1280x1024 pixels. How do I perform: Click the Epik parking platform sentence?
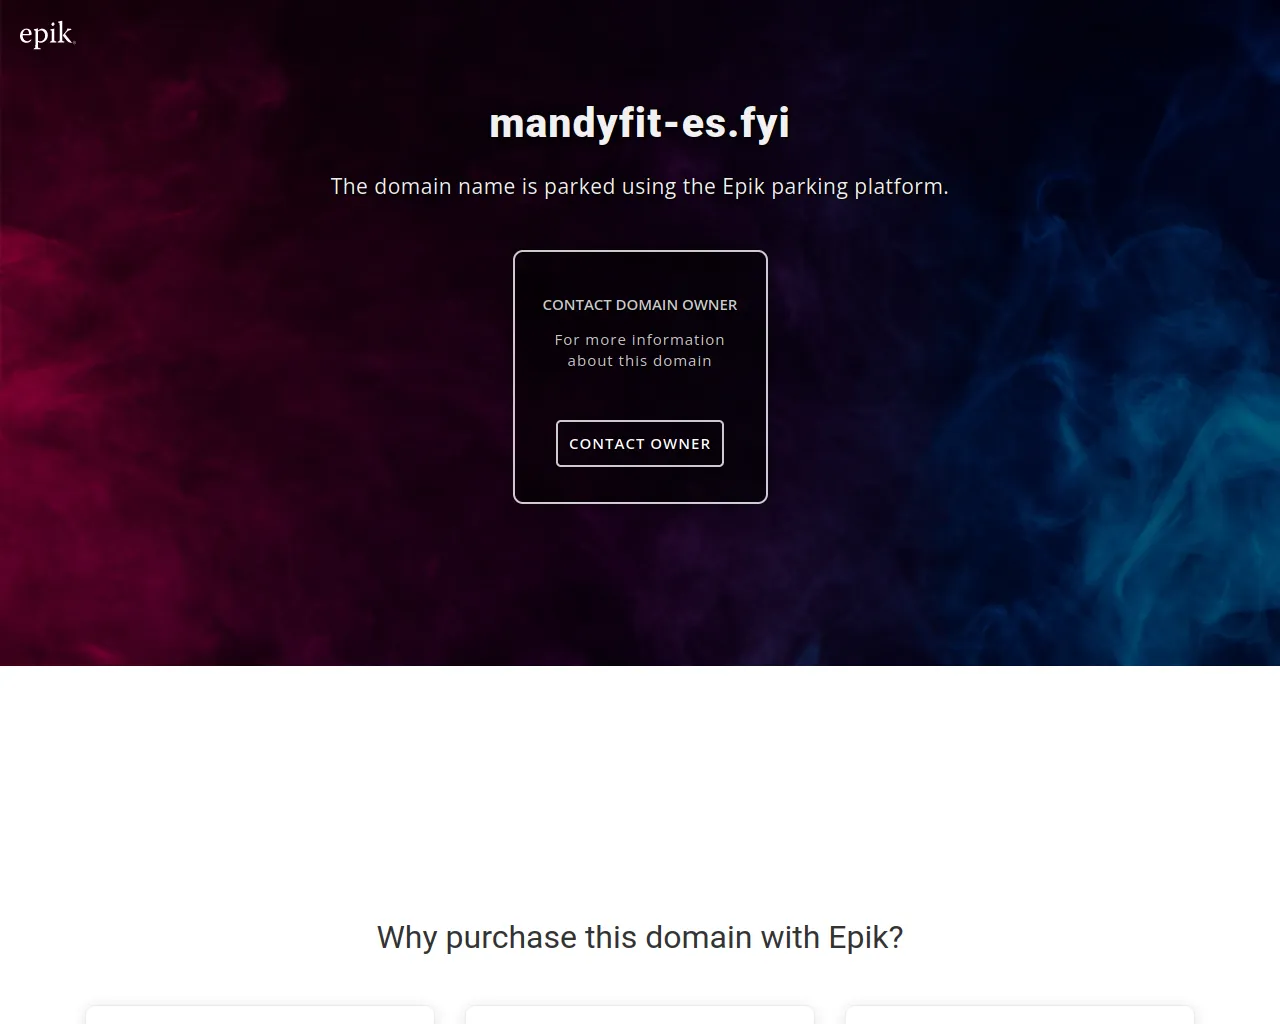640,186
